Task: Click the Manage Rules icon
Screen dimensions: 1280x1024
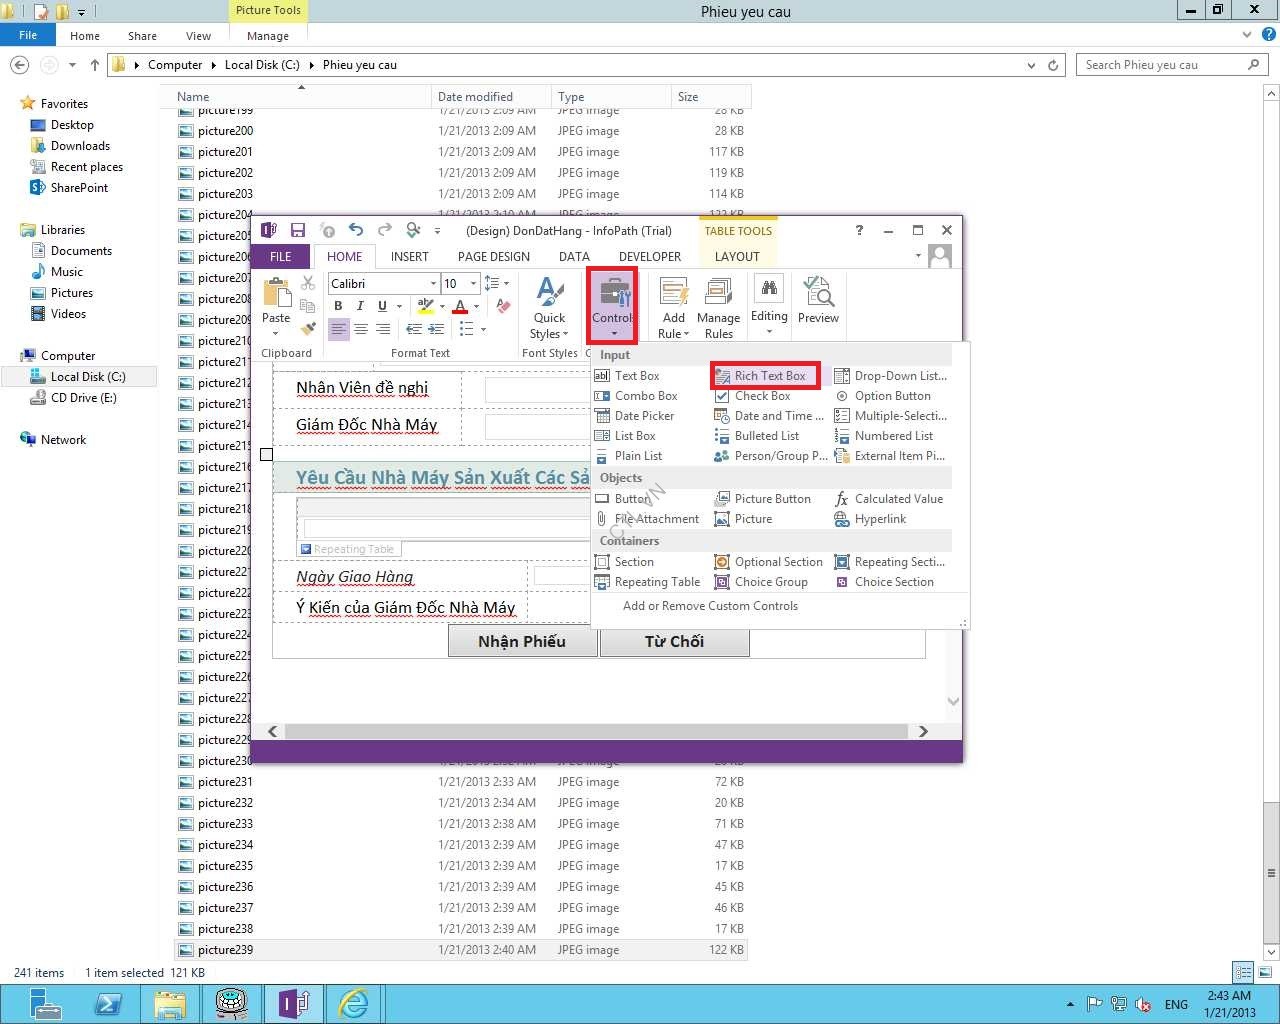Action: [718, 308]
